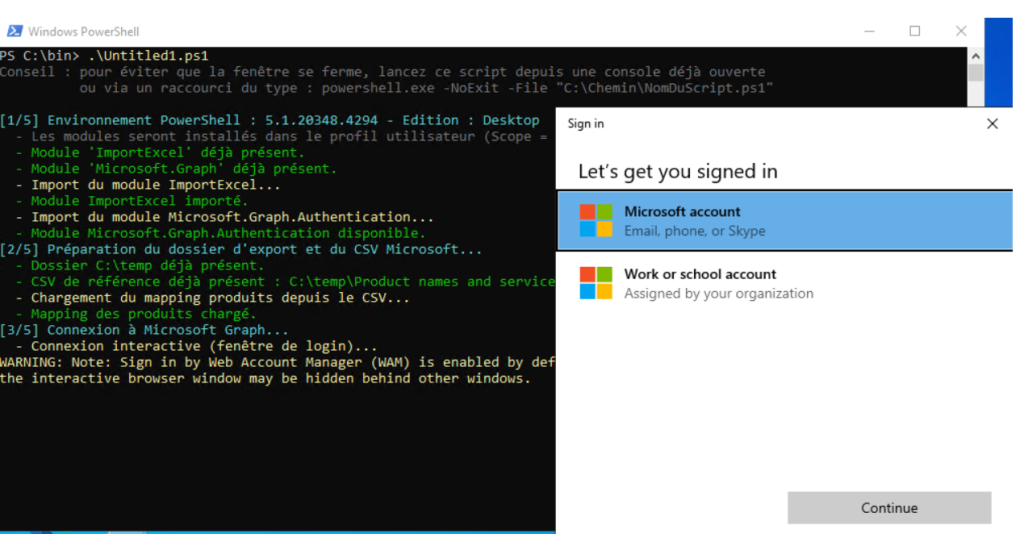The height and width of the screenshot is (534, 1024).
Task: Click the Microsoft logo beside Work or school account
Action: pos(596,283)
